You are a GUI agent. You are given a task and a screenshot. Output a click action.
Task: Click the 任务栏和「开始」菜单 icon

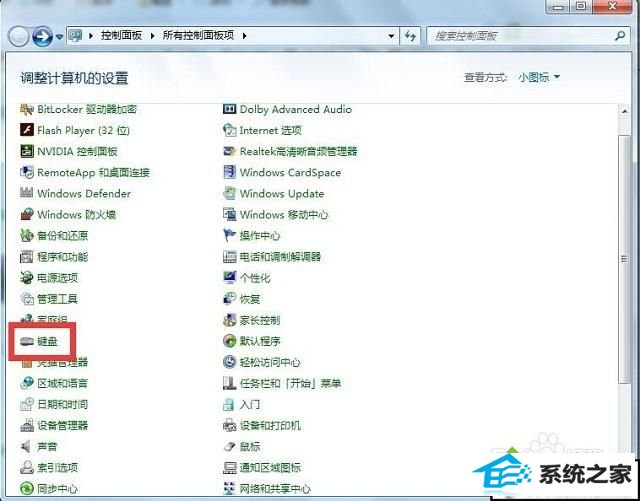(x=229, y=383)
